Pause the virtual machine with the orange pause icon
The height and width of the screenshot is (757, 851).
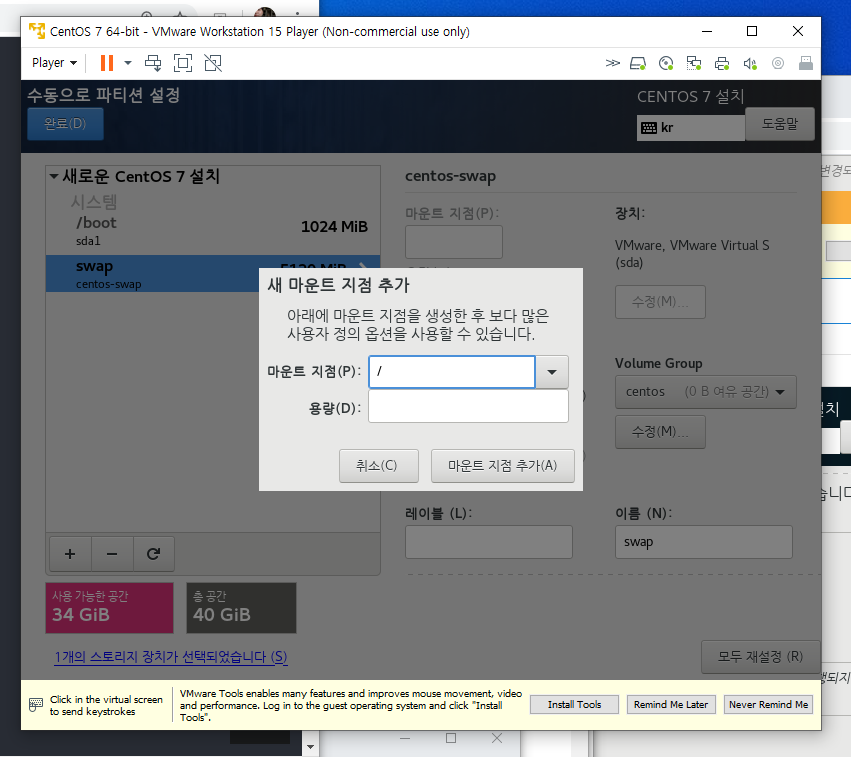click(107, 63)
